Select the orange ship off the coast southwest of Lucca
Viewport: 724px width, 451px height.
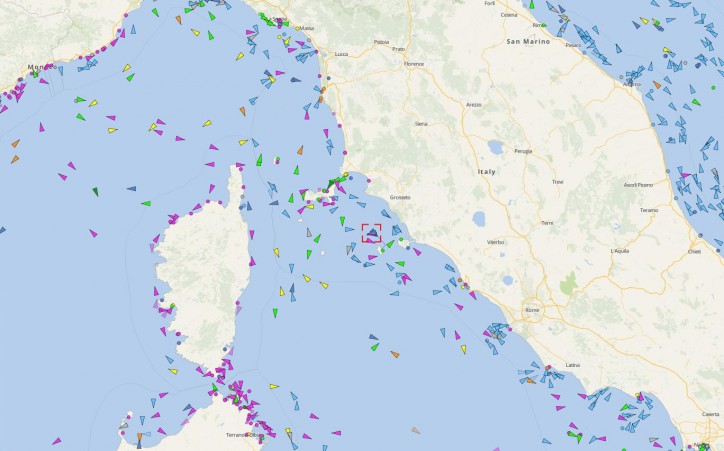pos(242,111)
